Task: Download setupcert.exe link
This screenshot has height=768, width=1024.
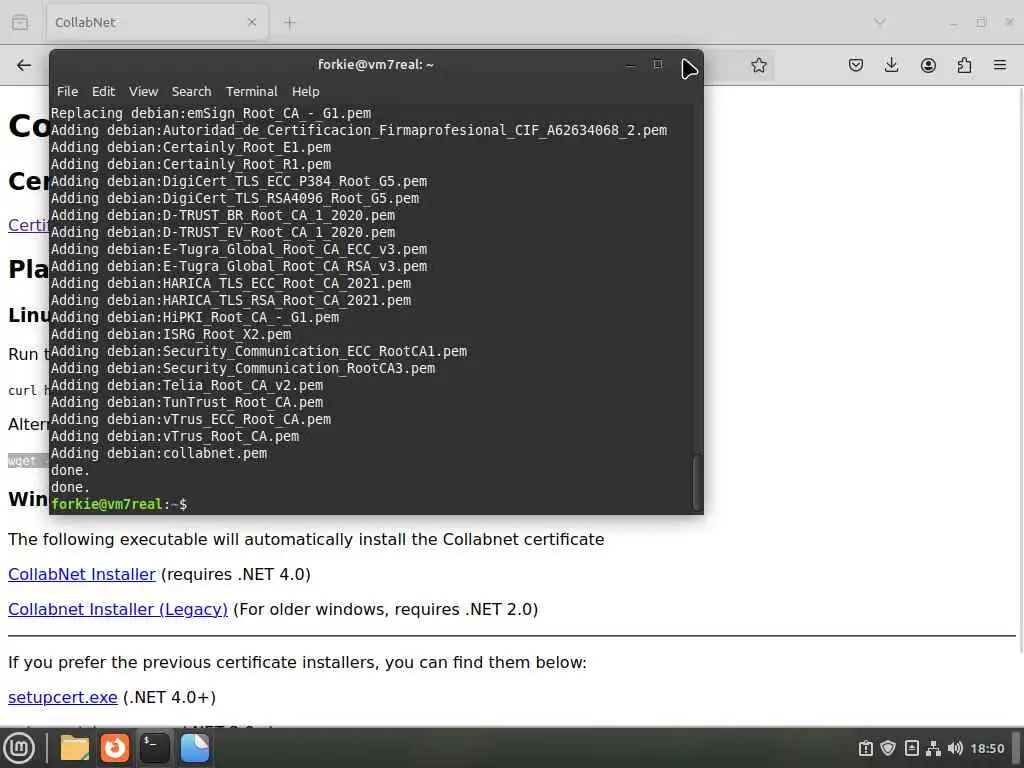Action: pyautogui.click(x=63, y=697)
